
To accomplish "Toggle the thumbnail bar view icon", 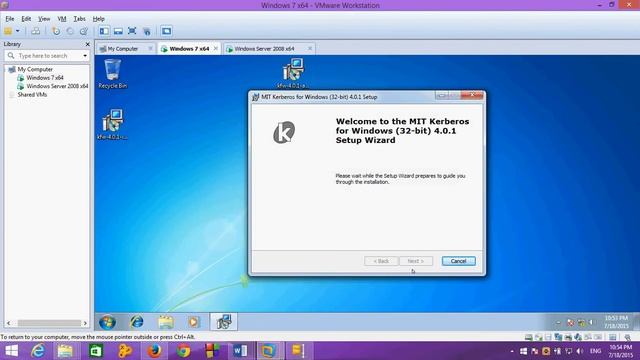I will pos(118,31).
